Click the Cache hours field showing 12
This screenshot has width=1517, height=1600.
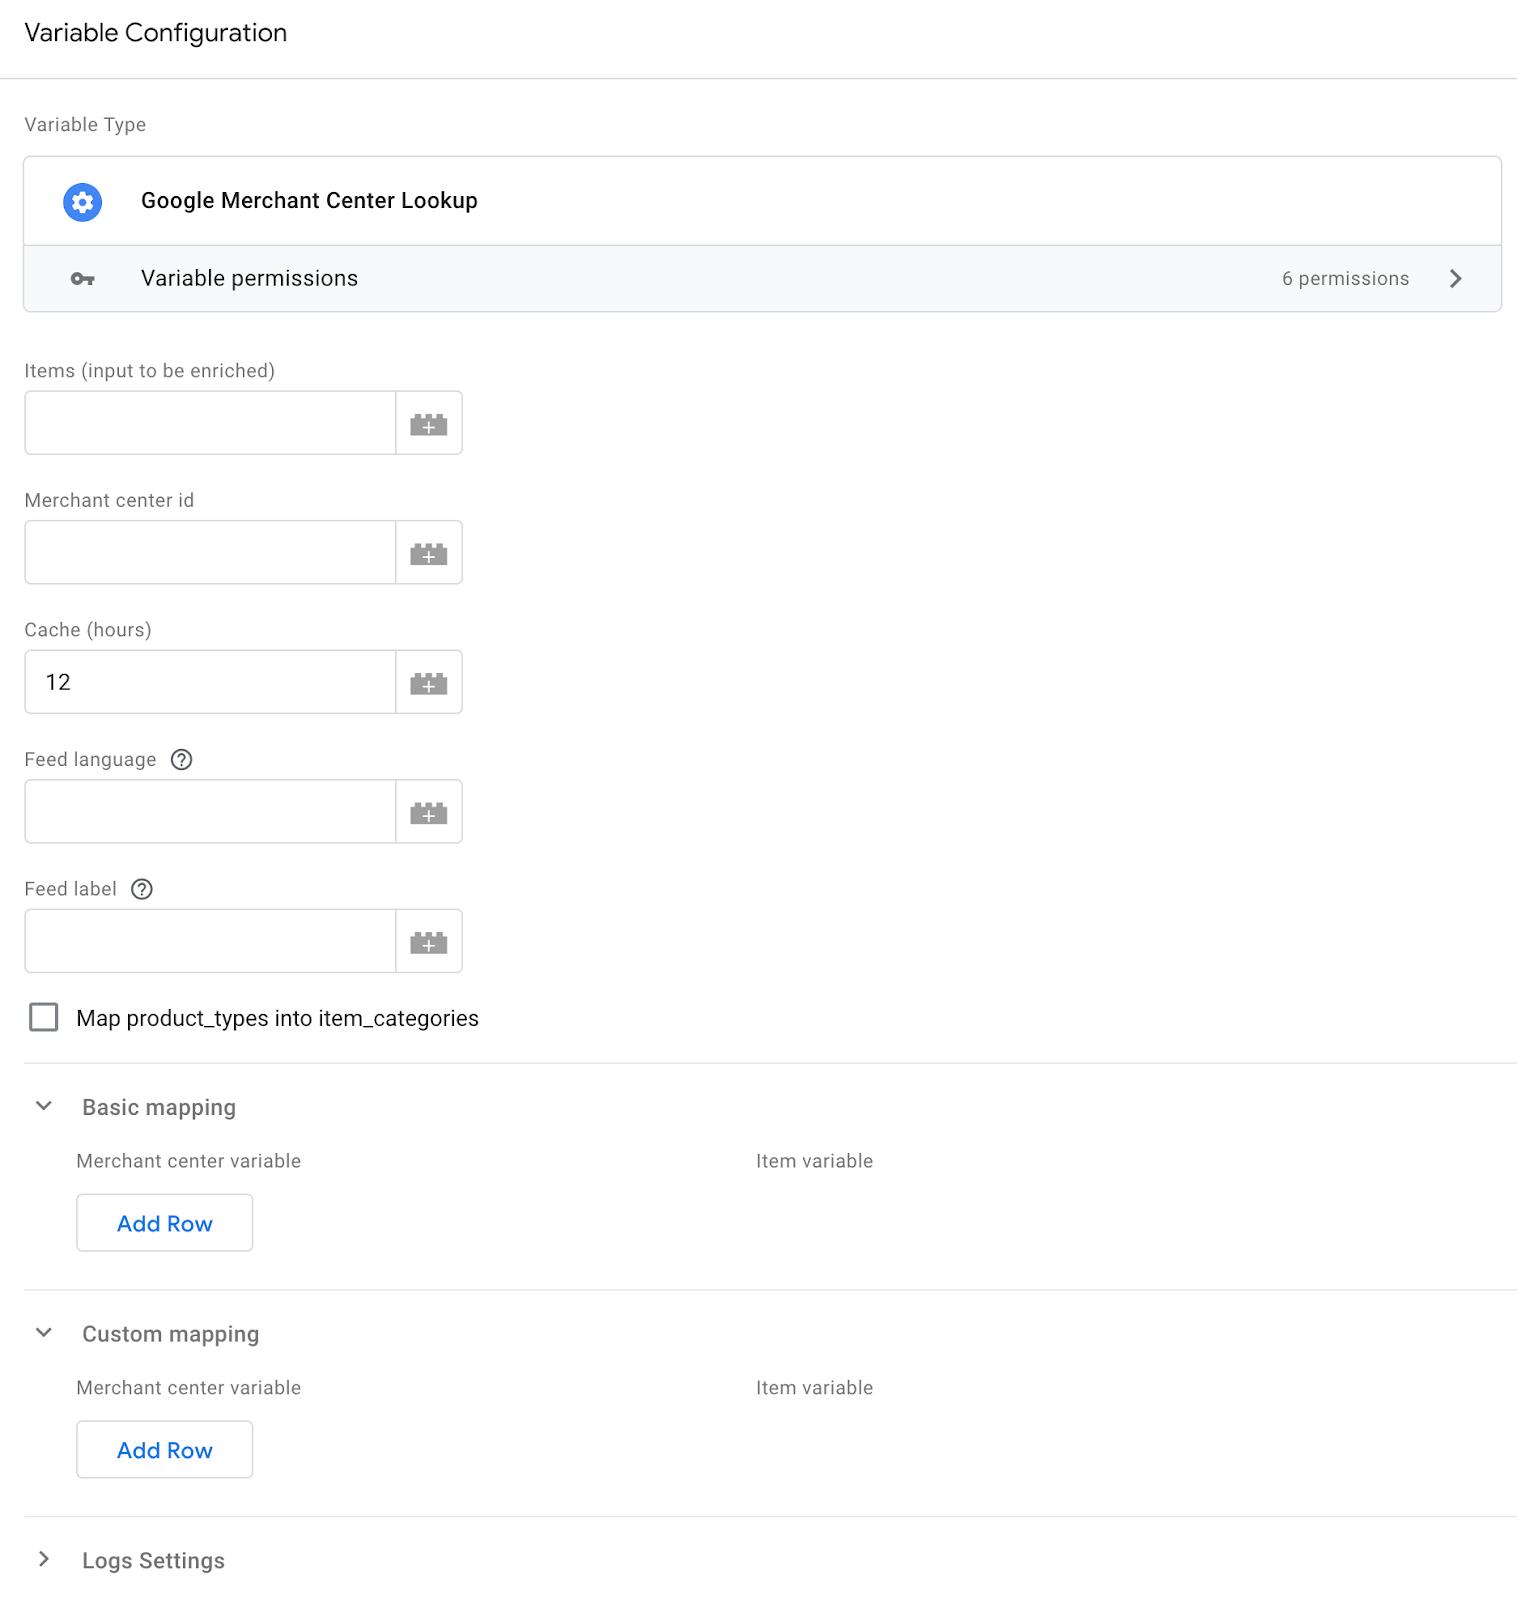[x=210, y=682]
